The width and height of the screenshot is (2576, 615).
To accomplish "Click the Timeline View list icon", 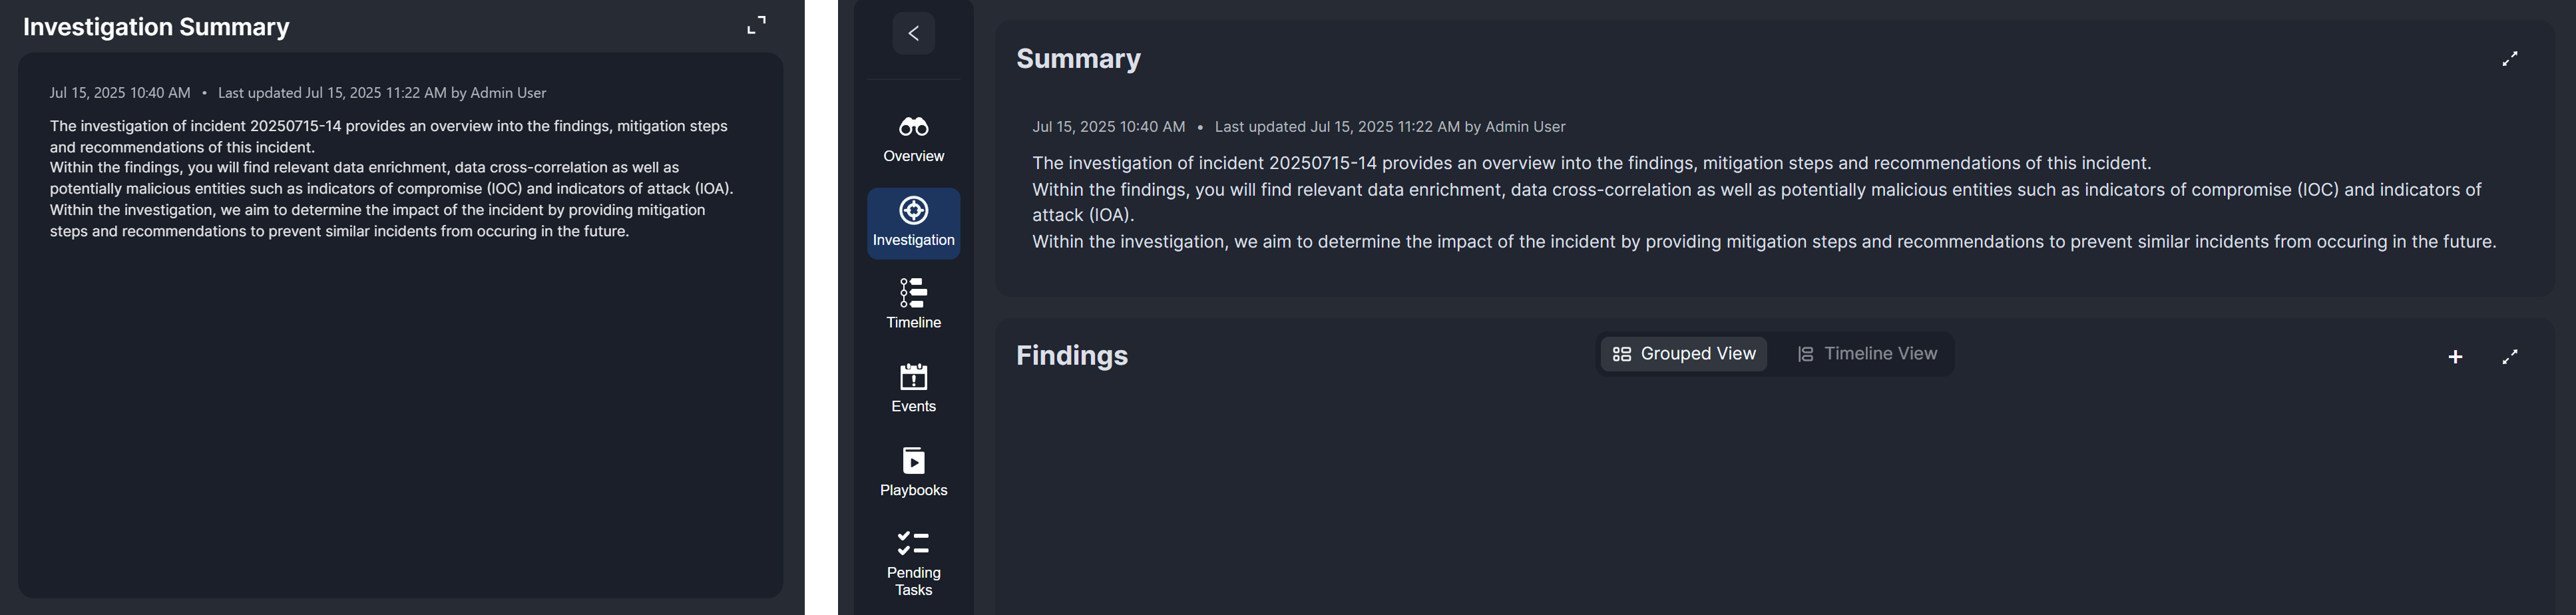I will [x=1805, y=354].
